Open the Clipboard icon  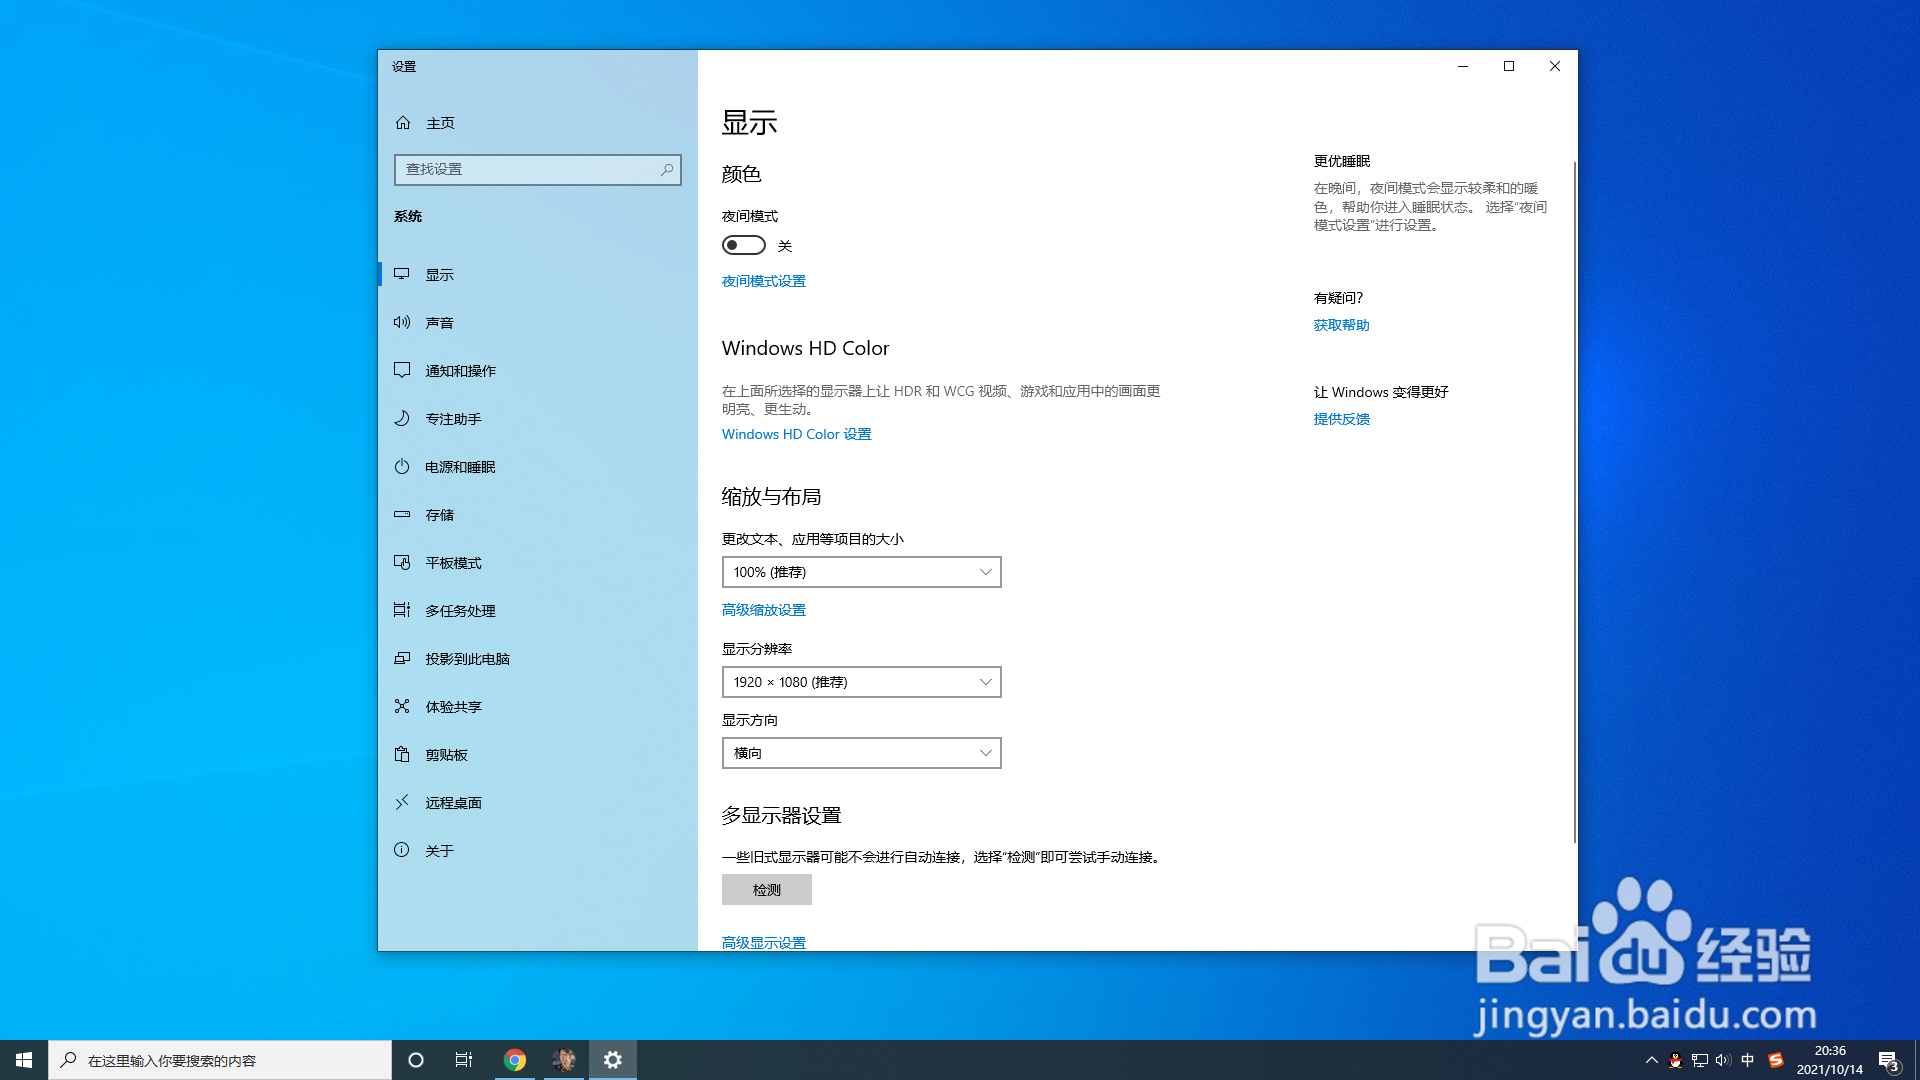point(402,754)
